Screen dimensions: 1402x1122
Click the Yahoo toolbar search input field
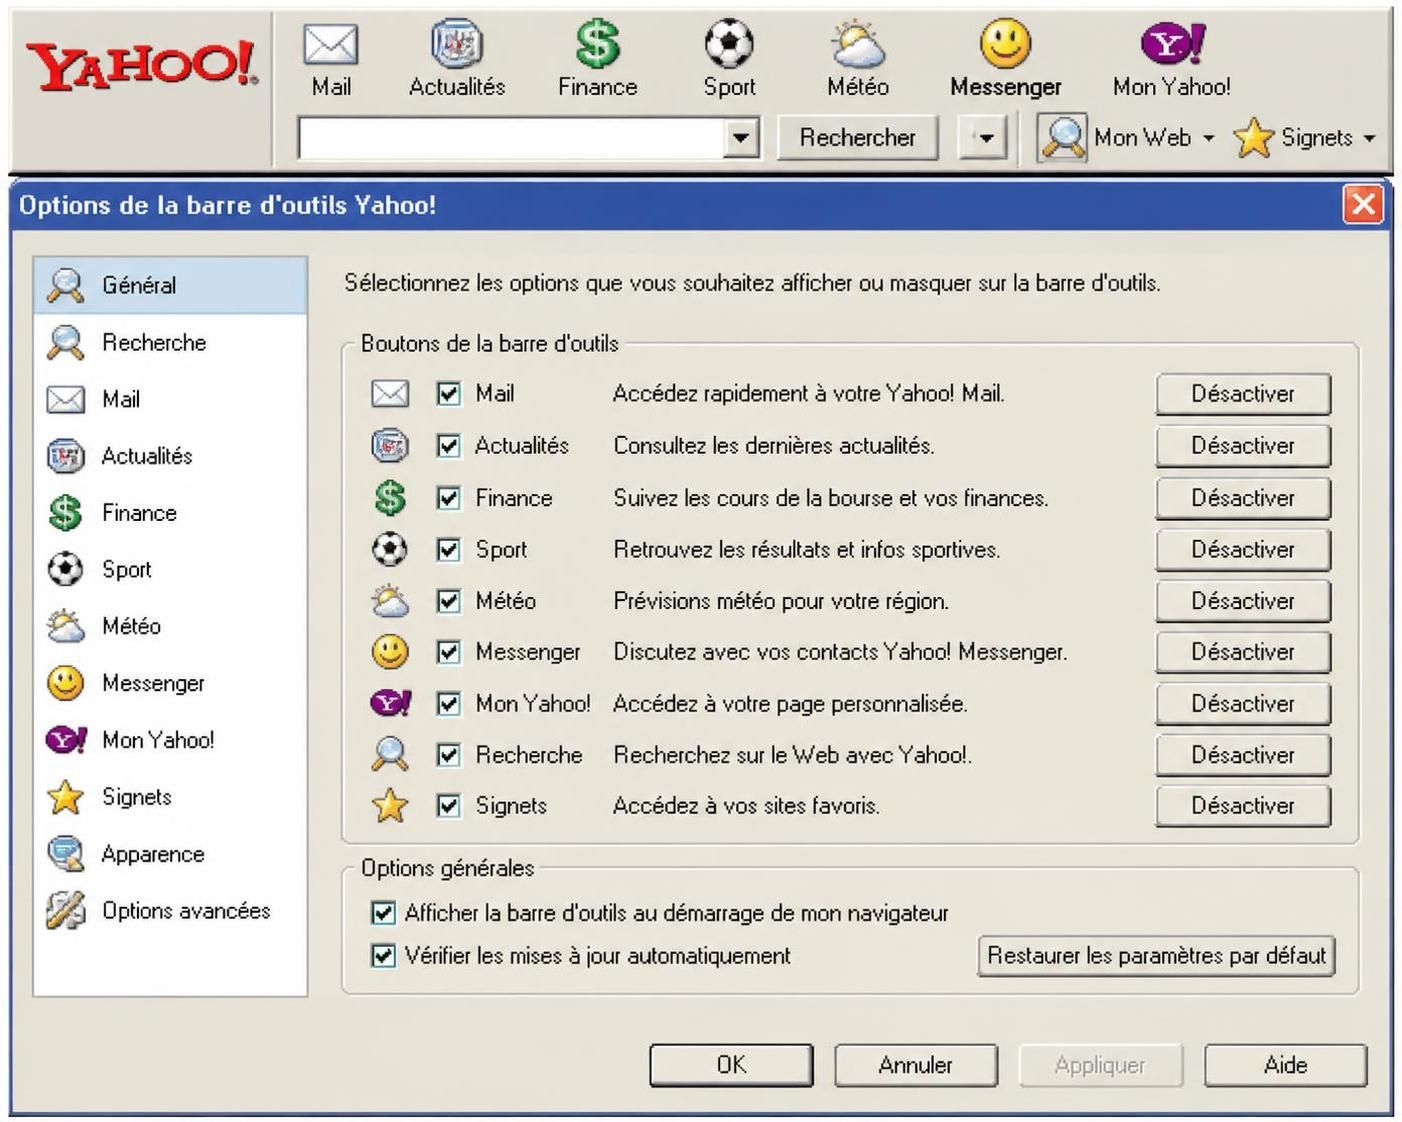[x=511, y=138]
